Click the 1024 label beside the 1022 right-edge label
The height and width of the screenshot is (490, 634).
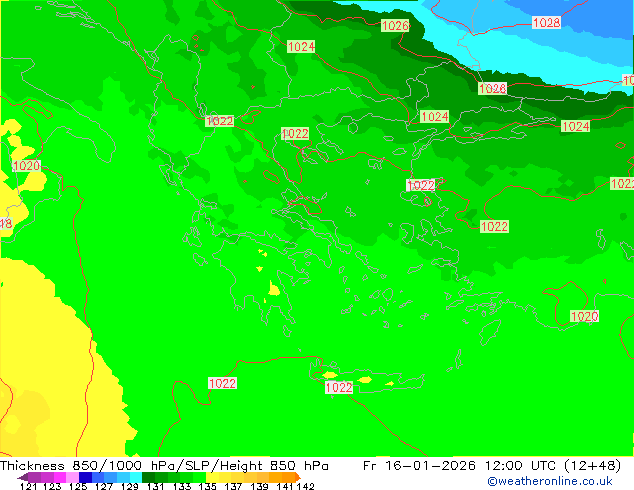pyautogui.click(x=575, y=127)
